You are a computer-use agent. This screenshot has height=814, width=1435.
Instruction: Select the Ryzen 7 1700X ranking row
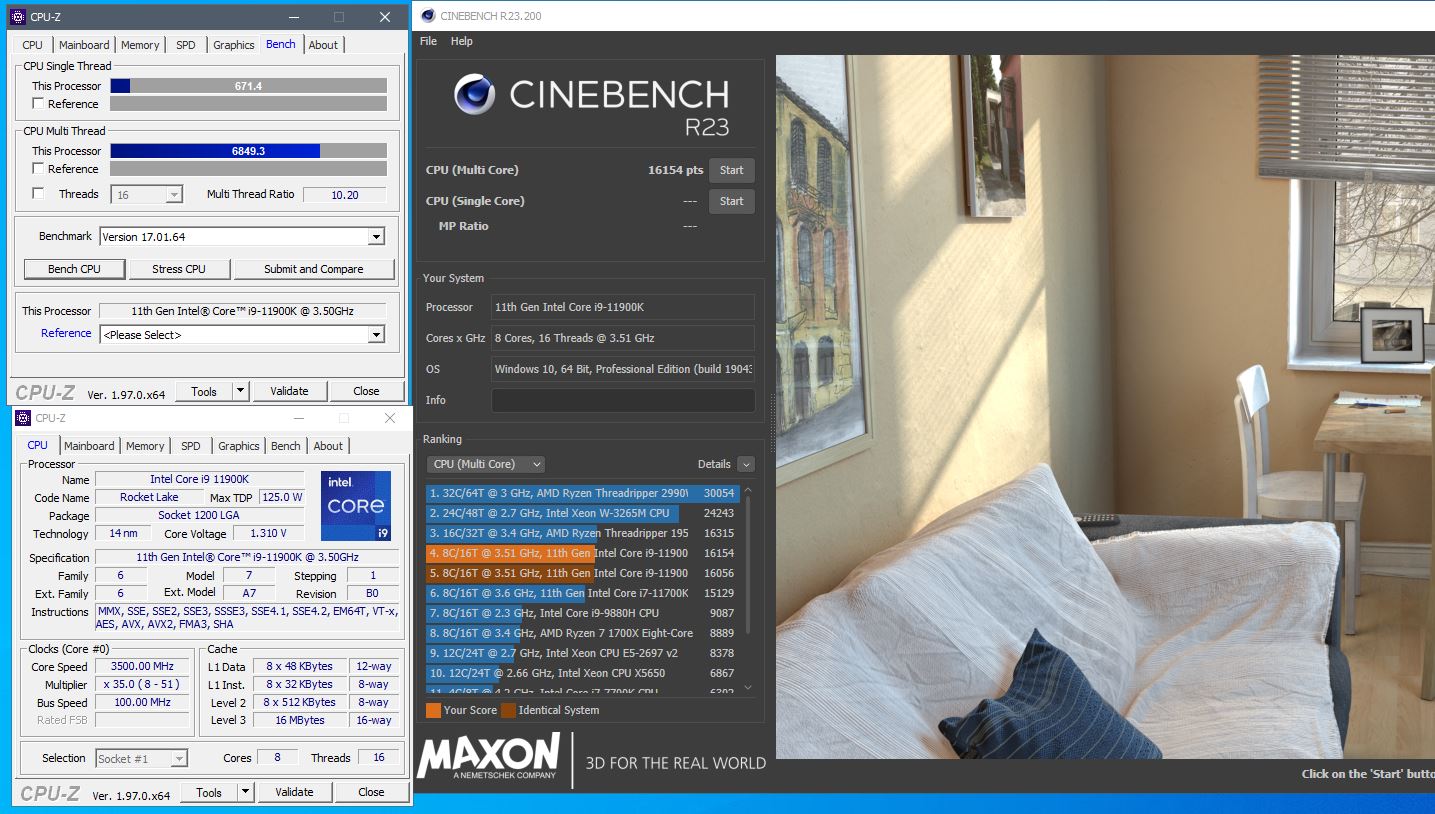[x=583, y=633]
